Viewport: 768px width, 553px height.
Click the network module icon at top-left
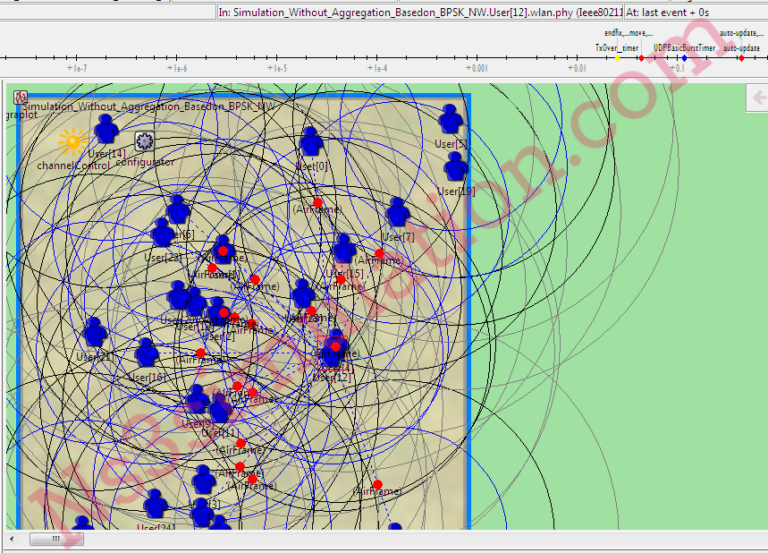coord(20,97)
